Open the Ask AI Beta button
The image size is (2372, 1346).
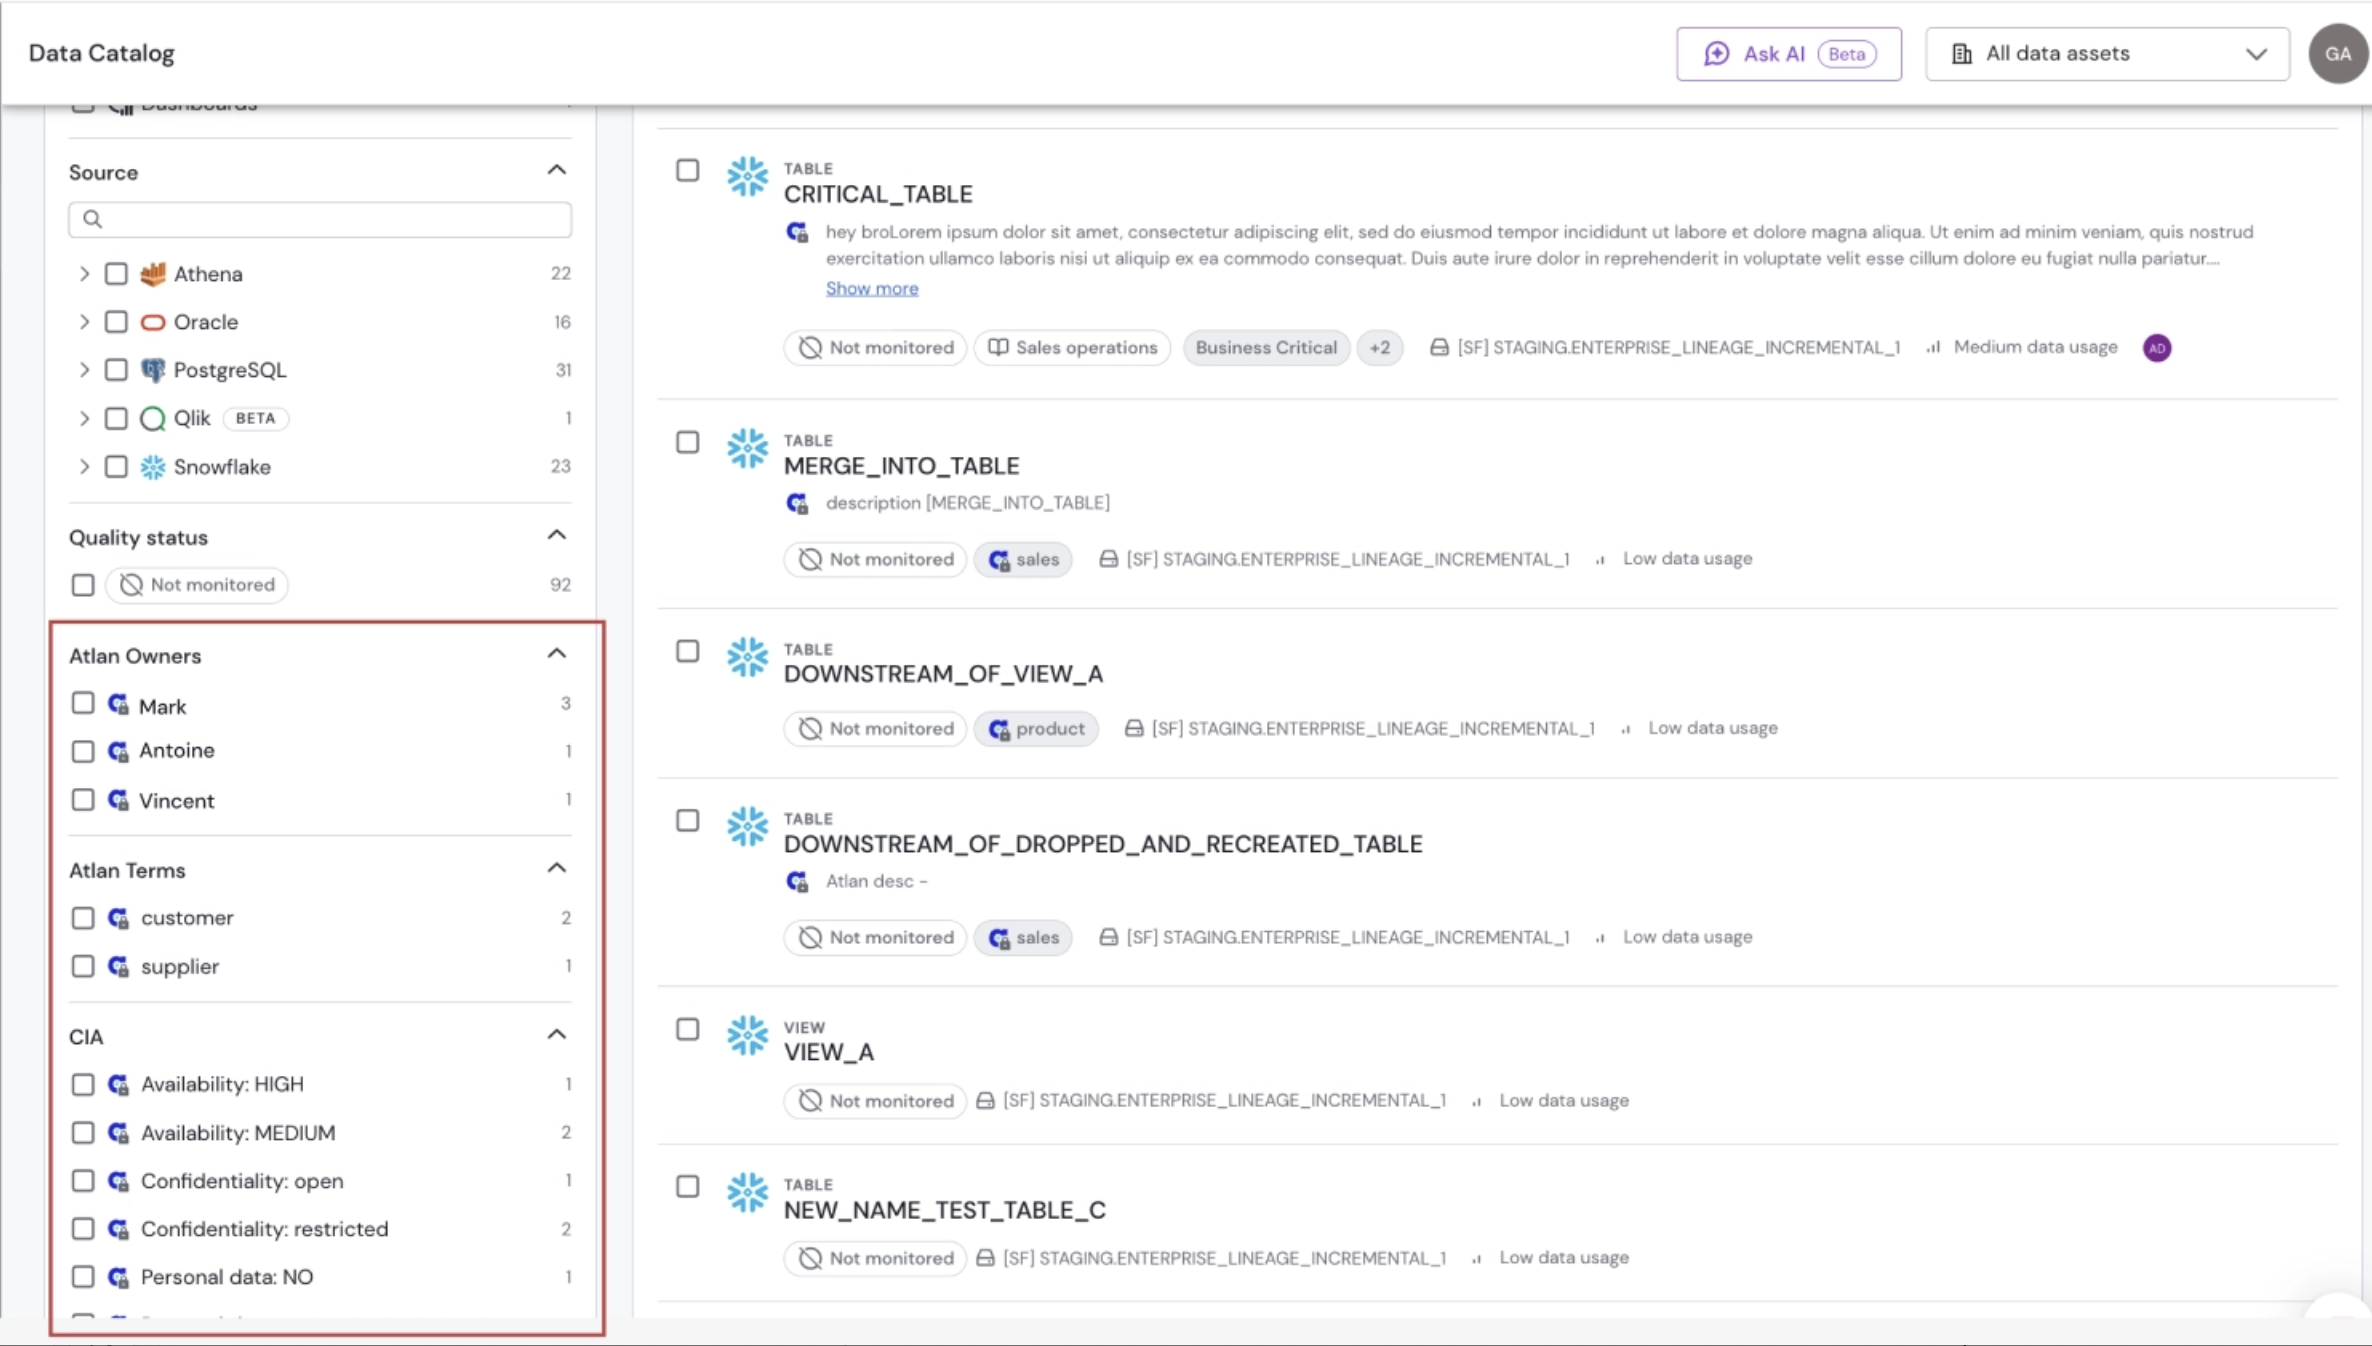click(x=1789, y=54)
